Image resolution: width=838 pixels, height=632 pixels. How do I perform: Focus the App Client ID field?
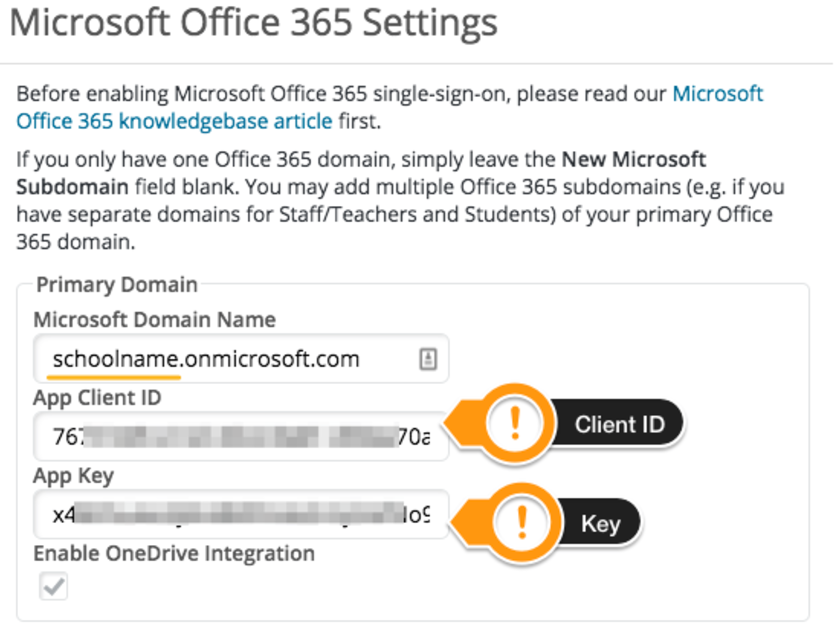click(x=241, y=436)
